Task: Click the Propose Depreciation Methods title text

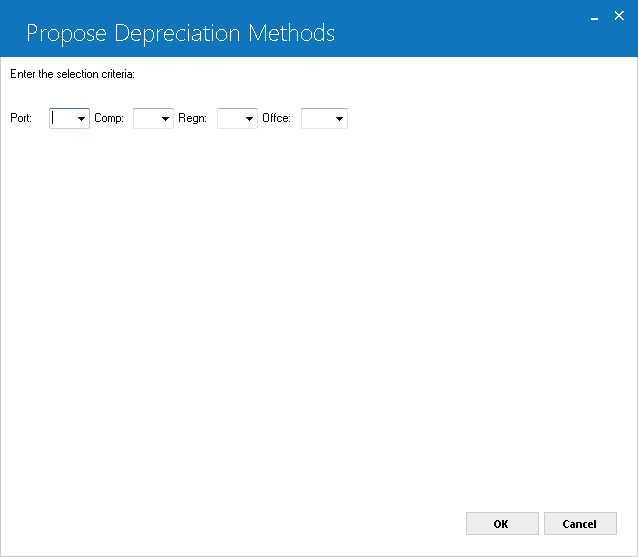Action: pyautogui.click(x=181, y=33)
